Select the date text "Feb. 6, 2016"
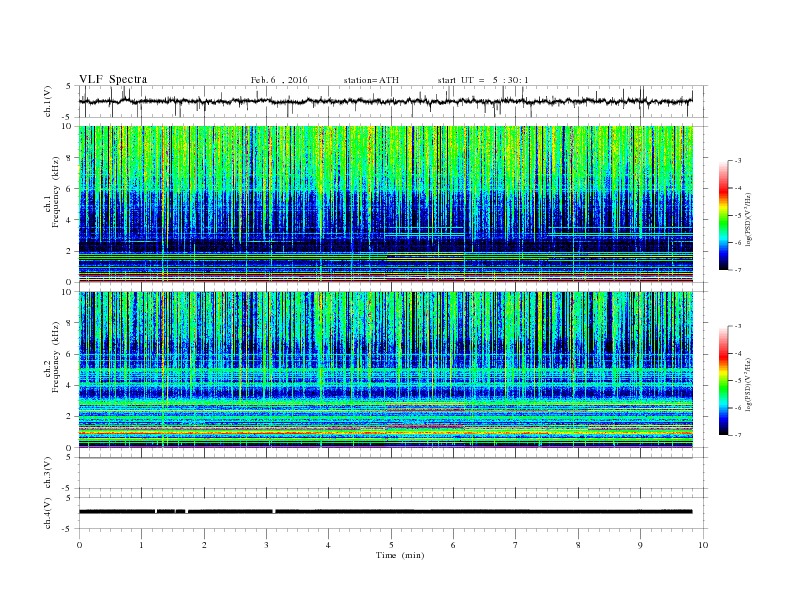This screenshot has width=792, height=612. pyautogui.click(x=279, y=80)
